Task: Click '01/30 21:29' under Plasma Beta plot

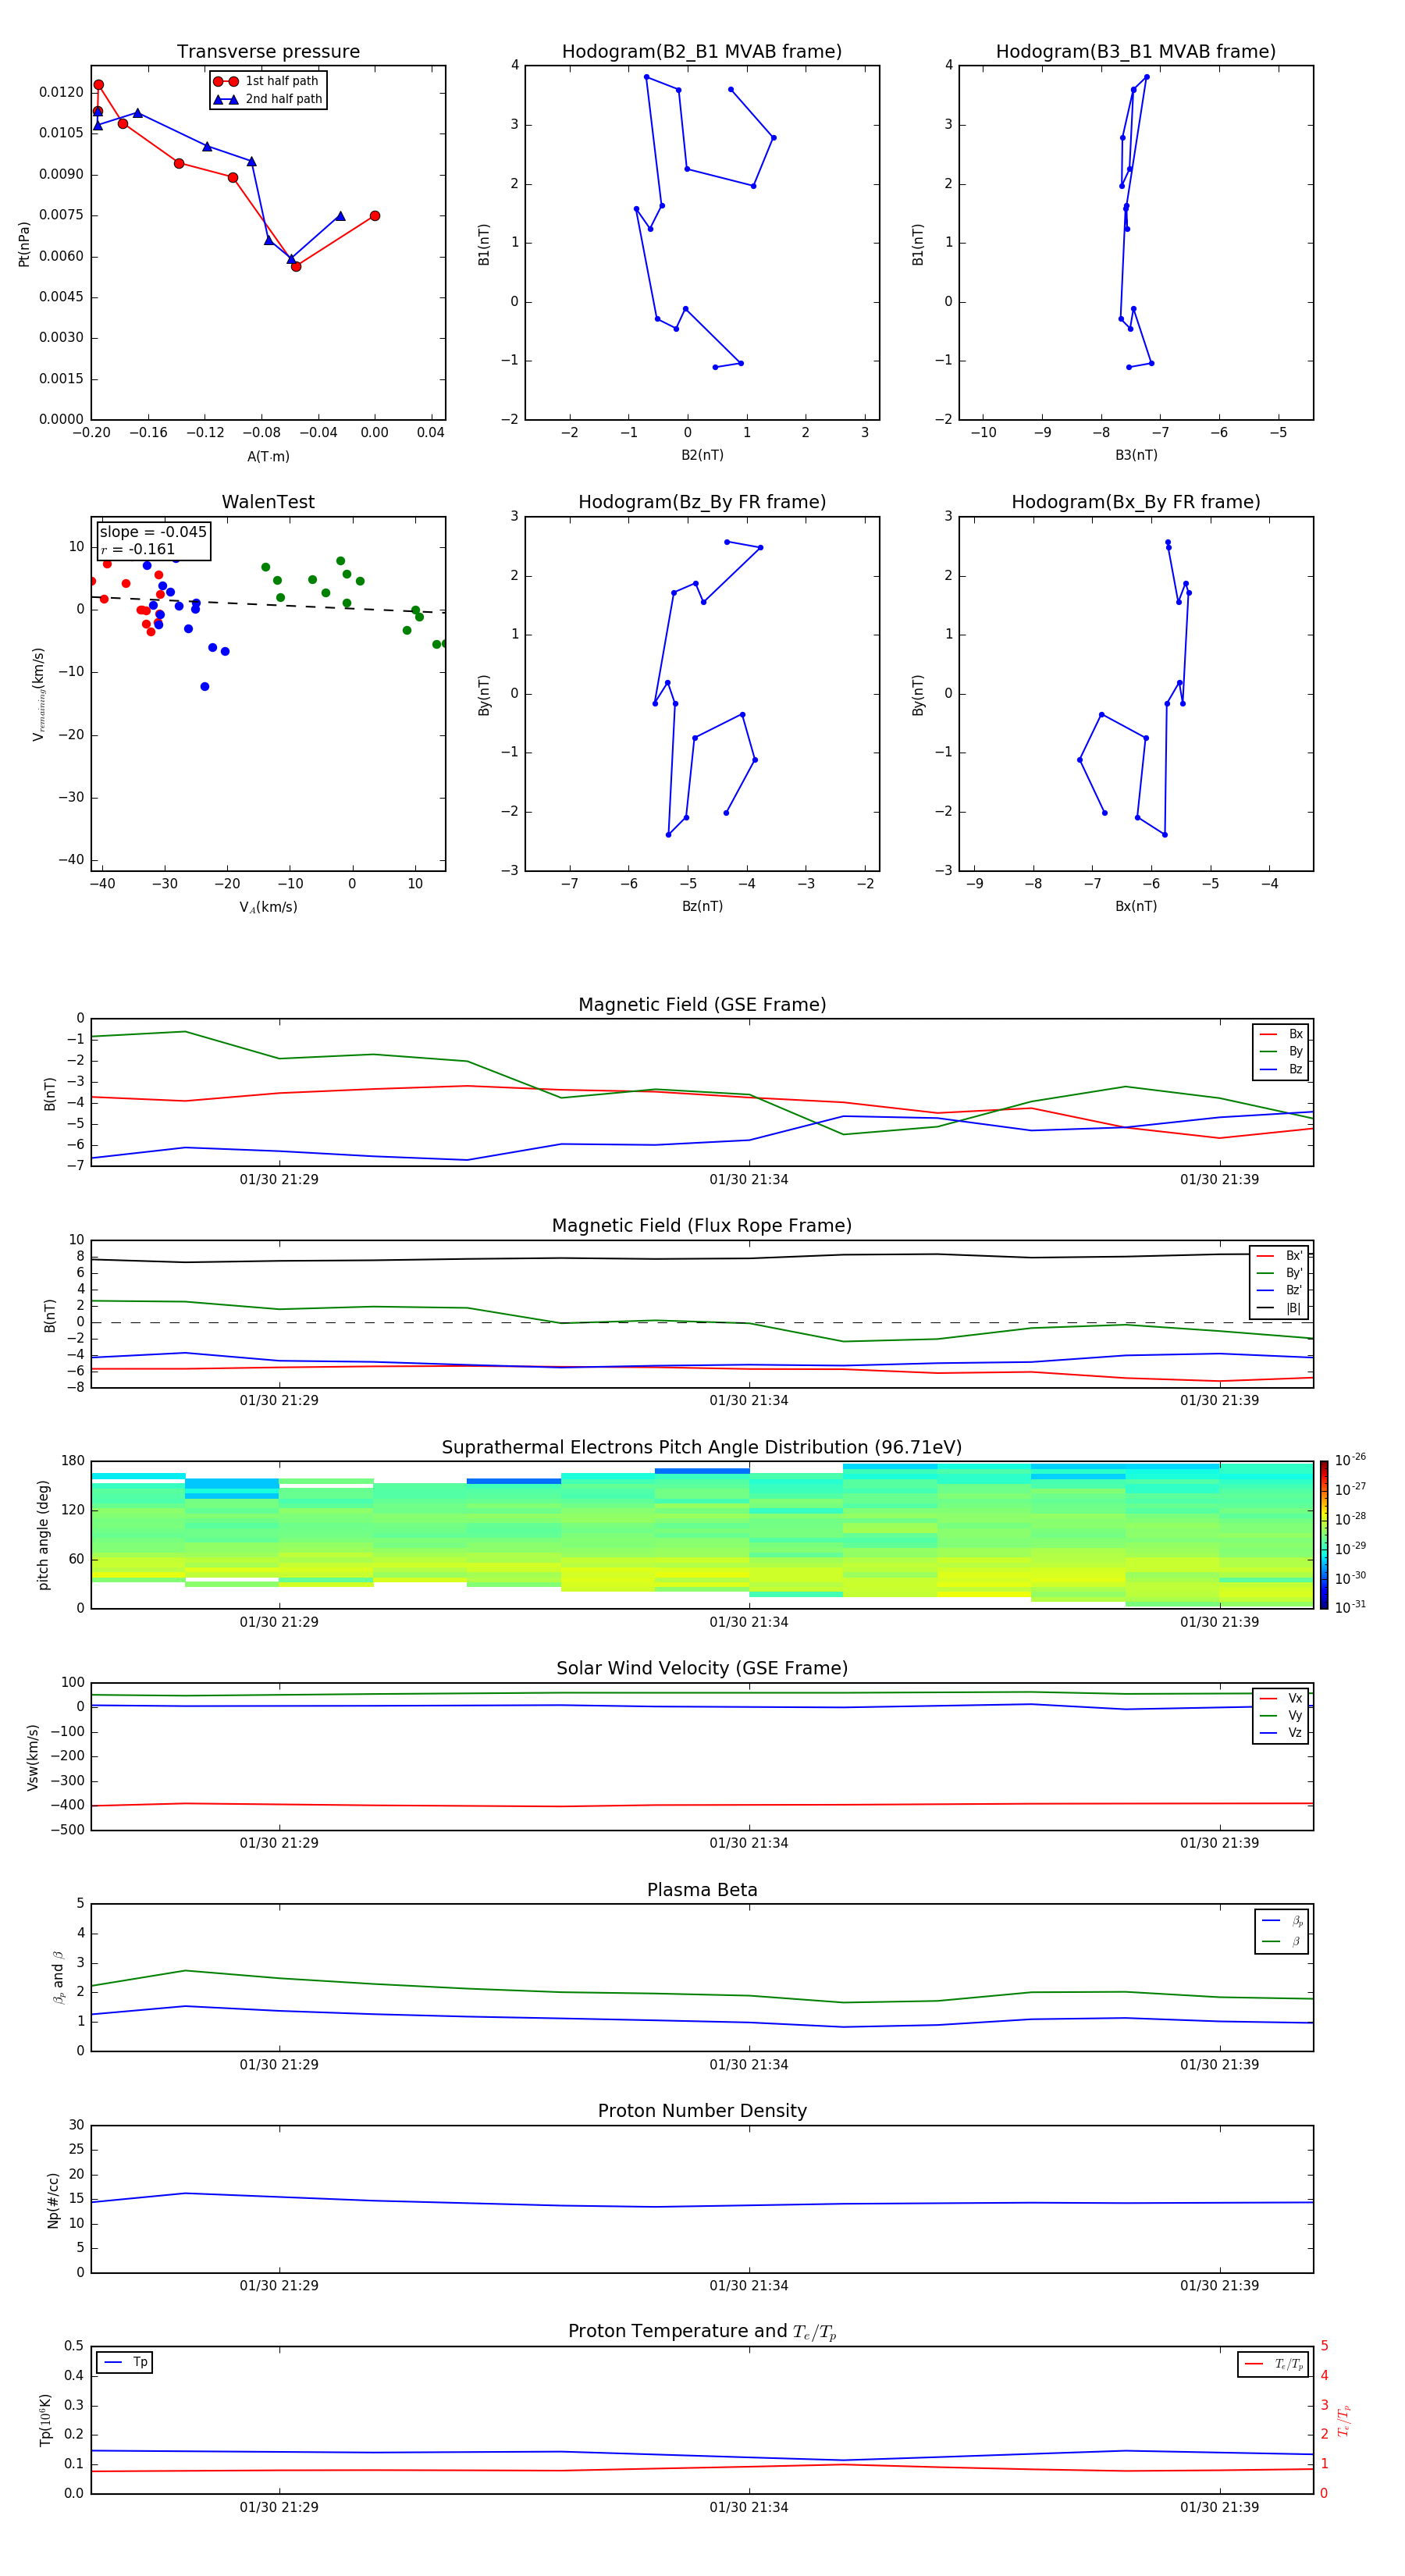Action: 279,2064
